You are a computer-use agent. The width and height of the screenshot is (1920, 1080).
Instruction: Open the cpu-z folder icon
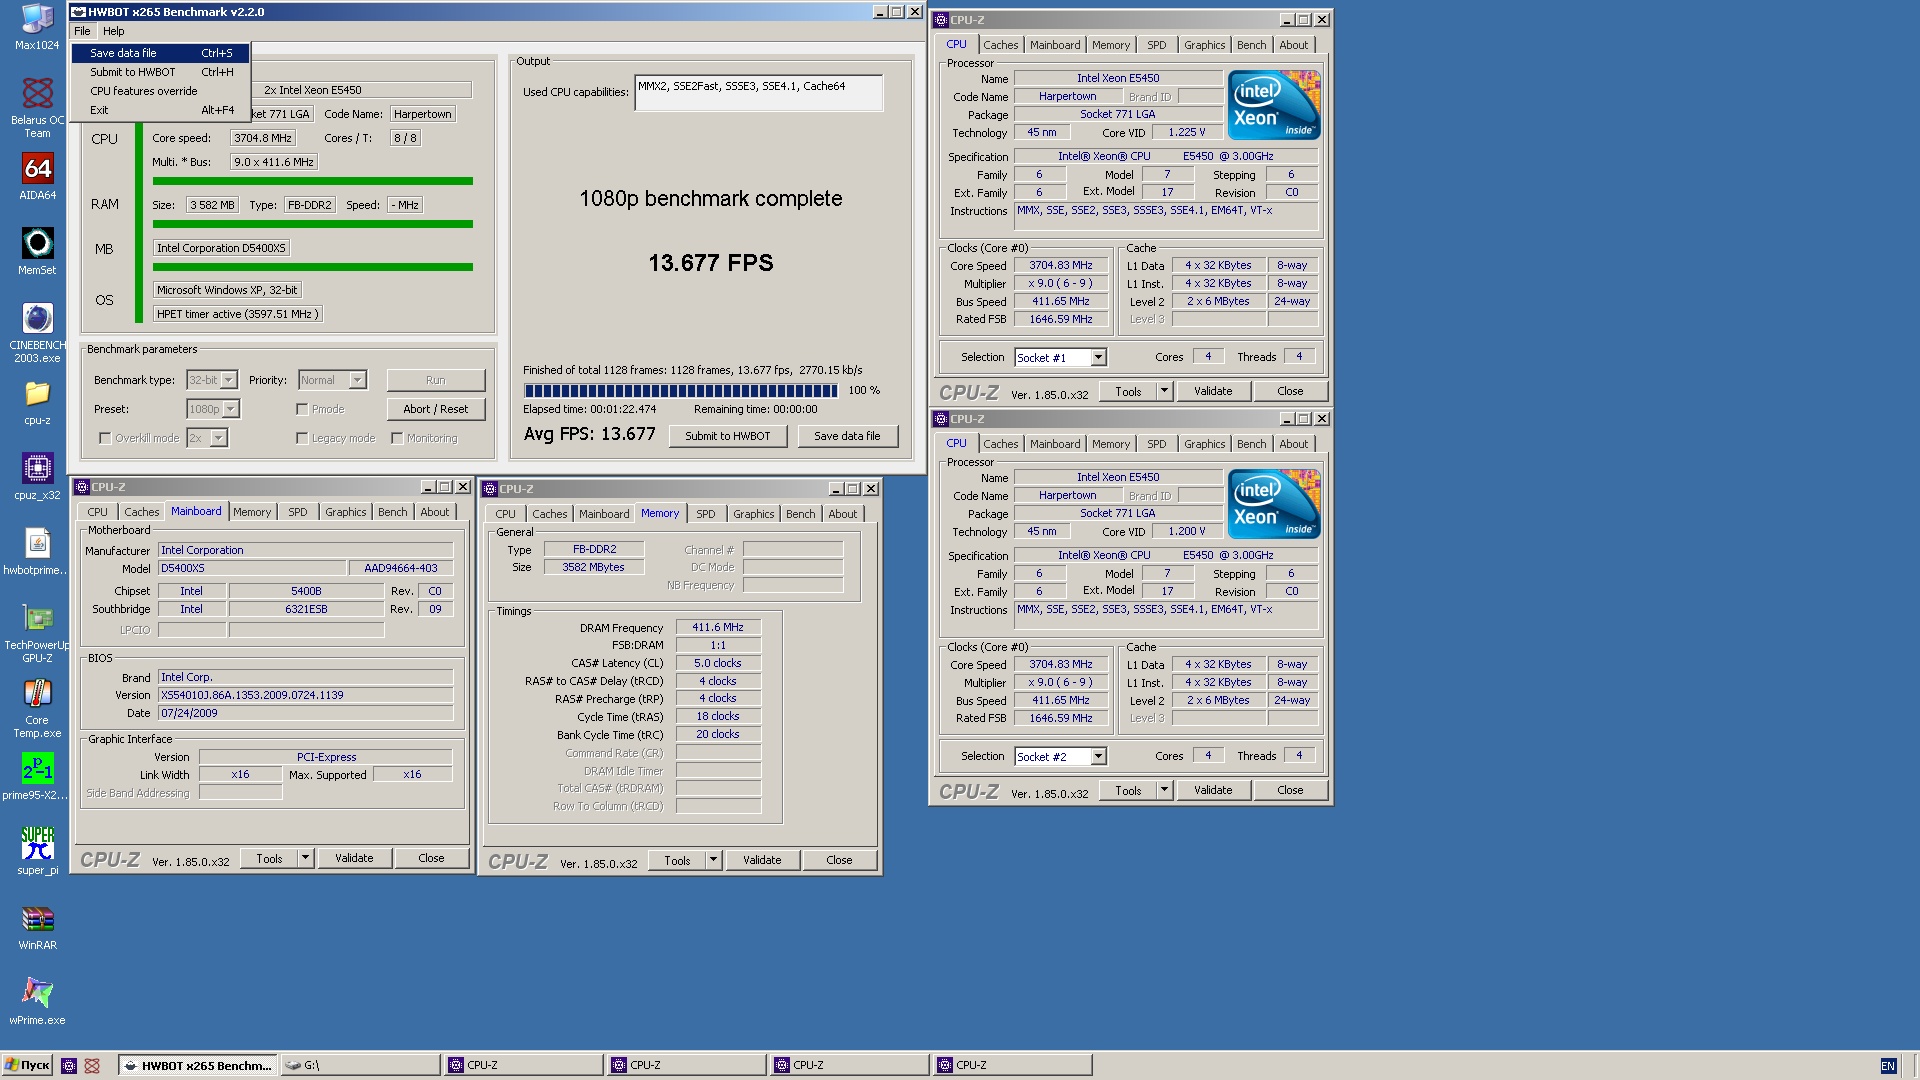point(37,403)
